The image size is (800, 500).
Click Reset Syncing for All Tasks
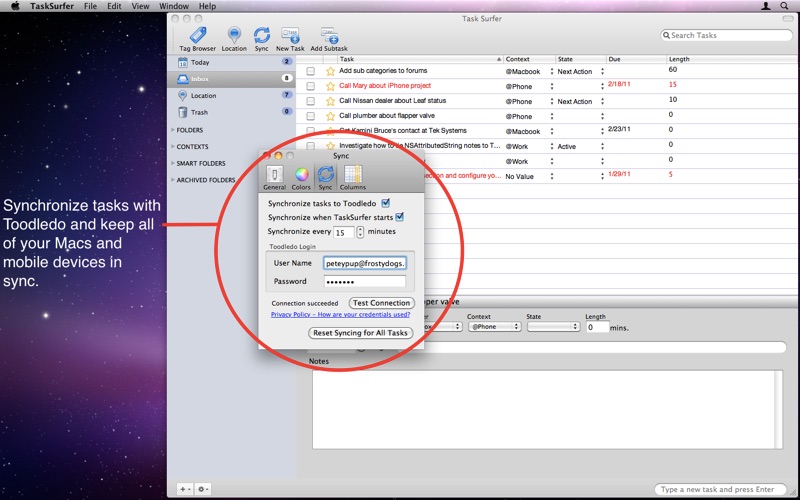tap(360, 333)
